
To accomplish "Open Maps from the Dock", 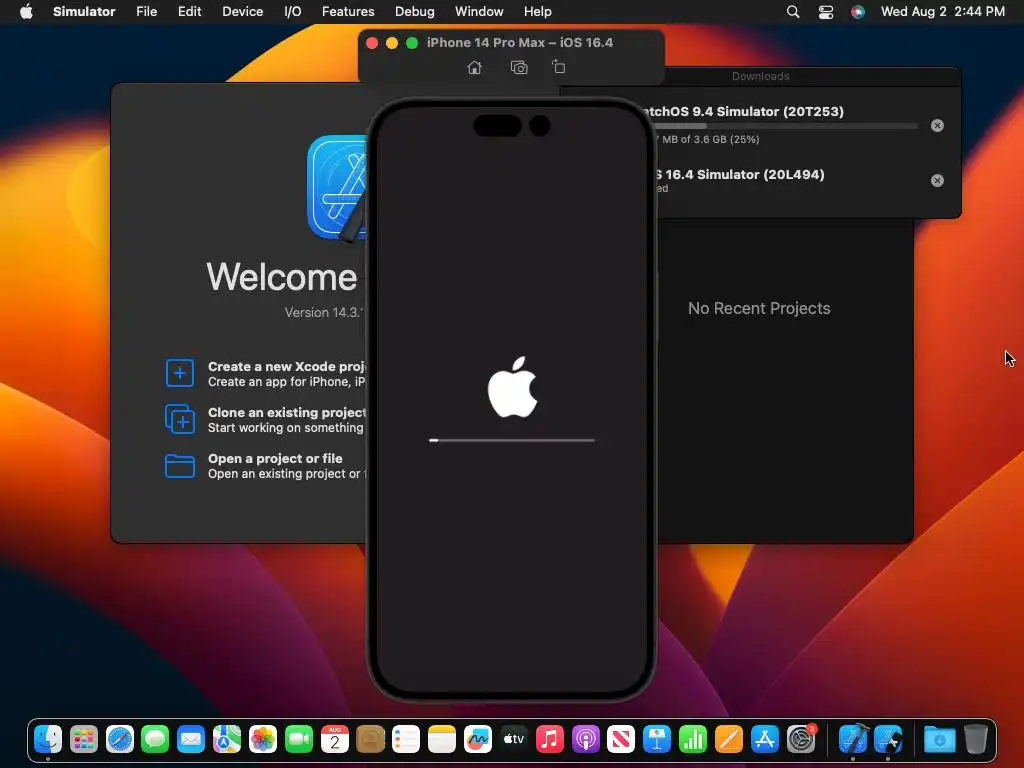I will click(227, 739).
